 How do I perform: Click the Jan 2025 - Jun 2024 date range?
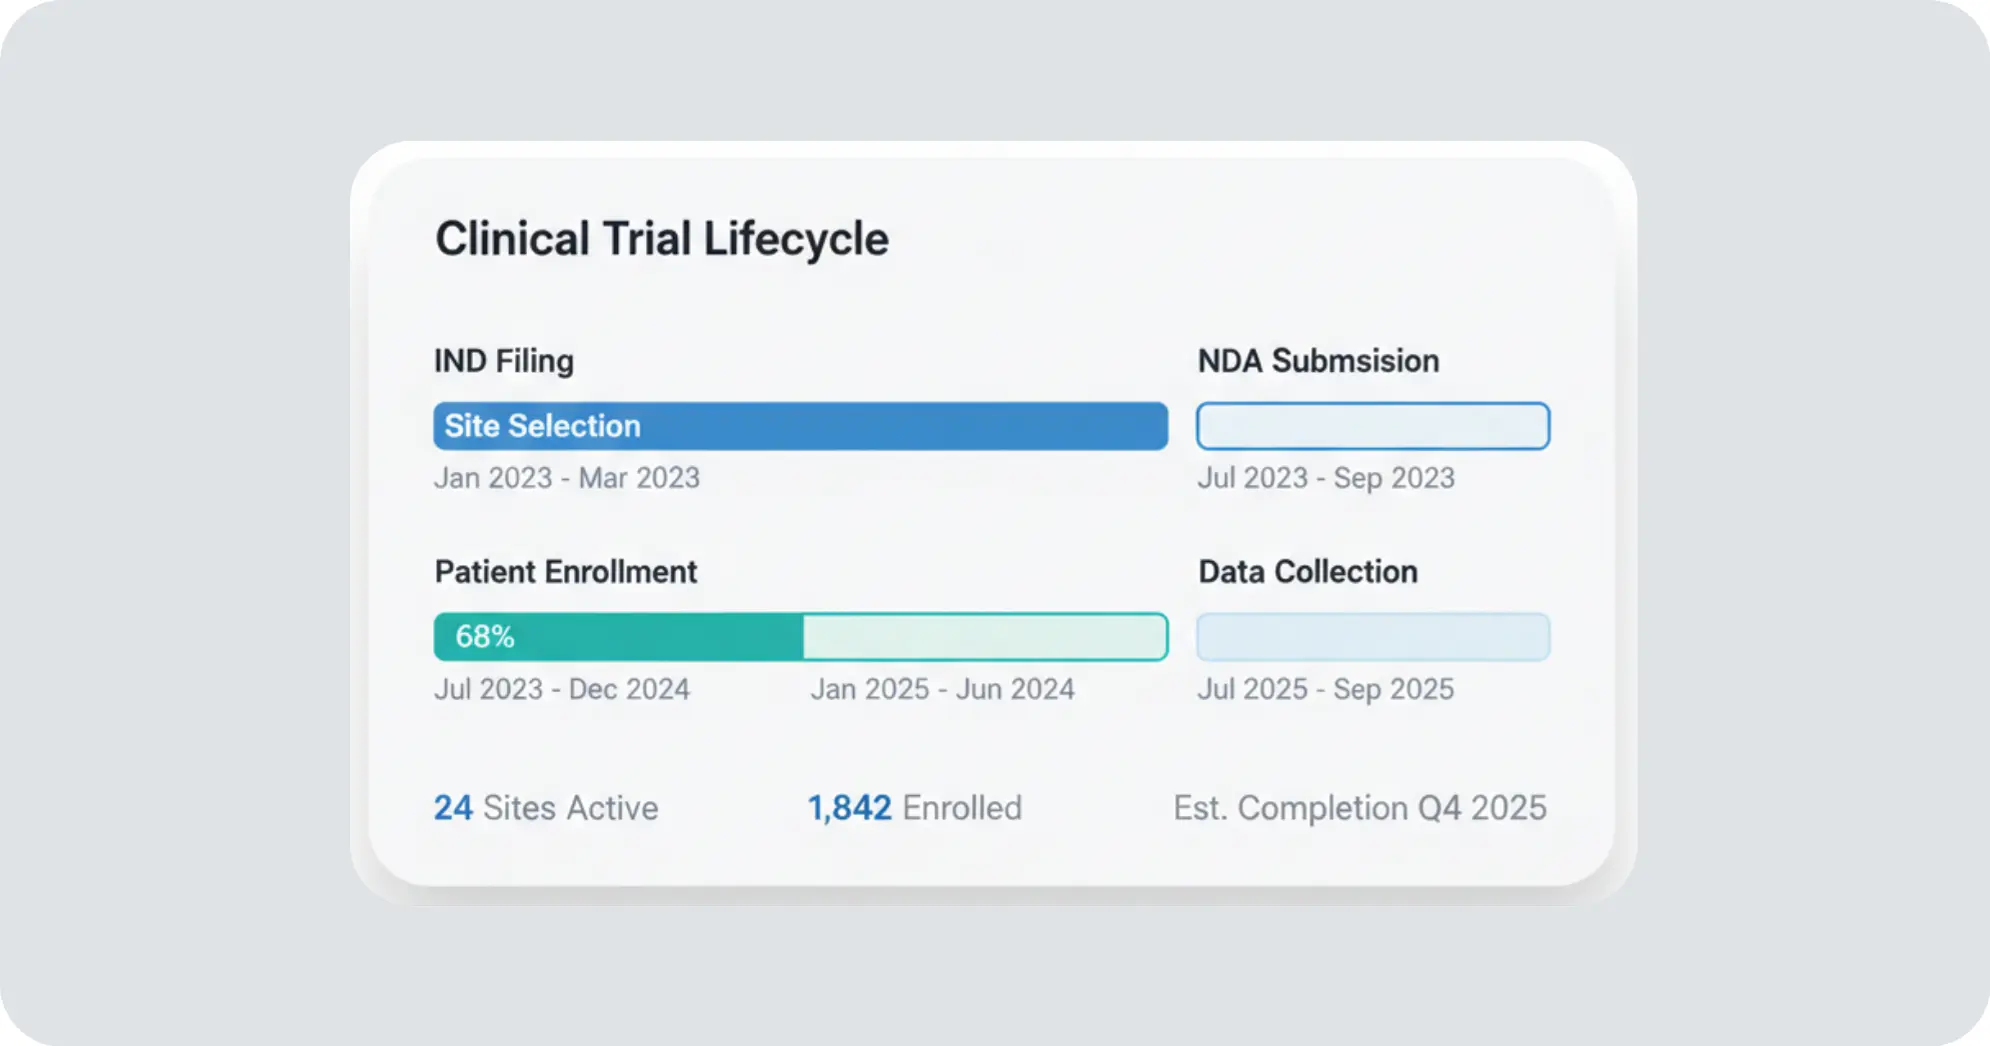(942, 689)
